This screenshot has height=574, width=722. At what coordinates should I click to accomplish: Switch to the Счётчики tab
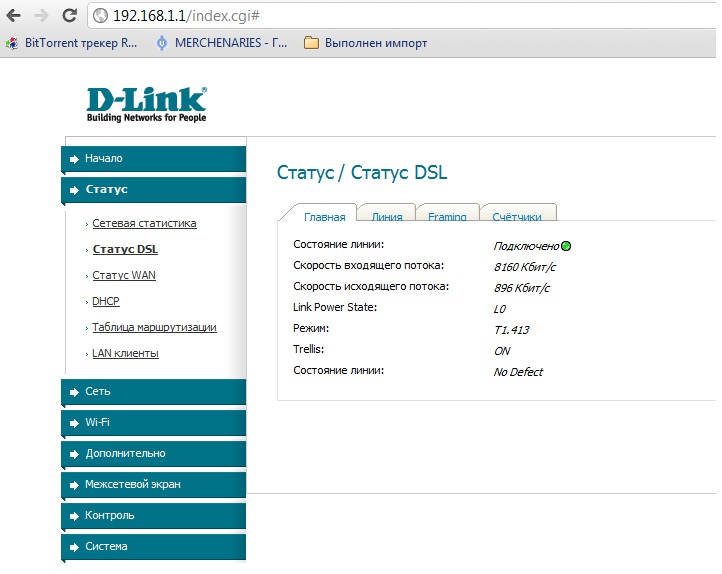(517, 216)
